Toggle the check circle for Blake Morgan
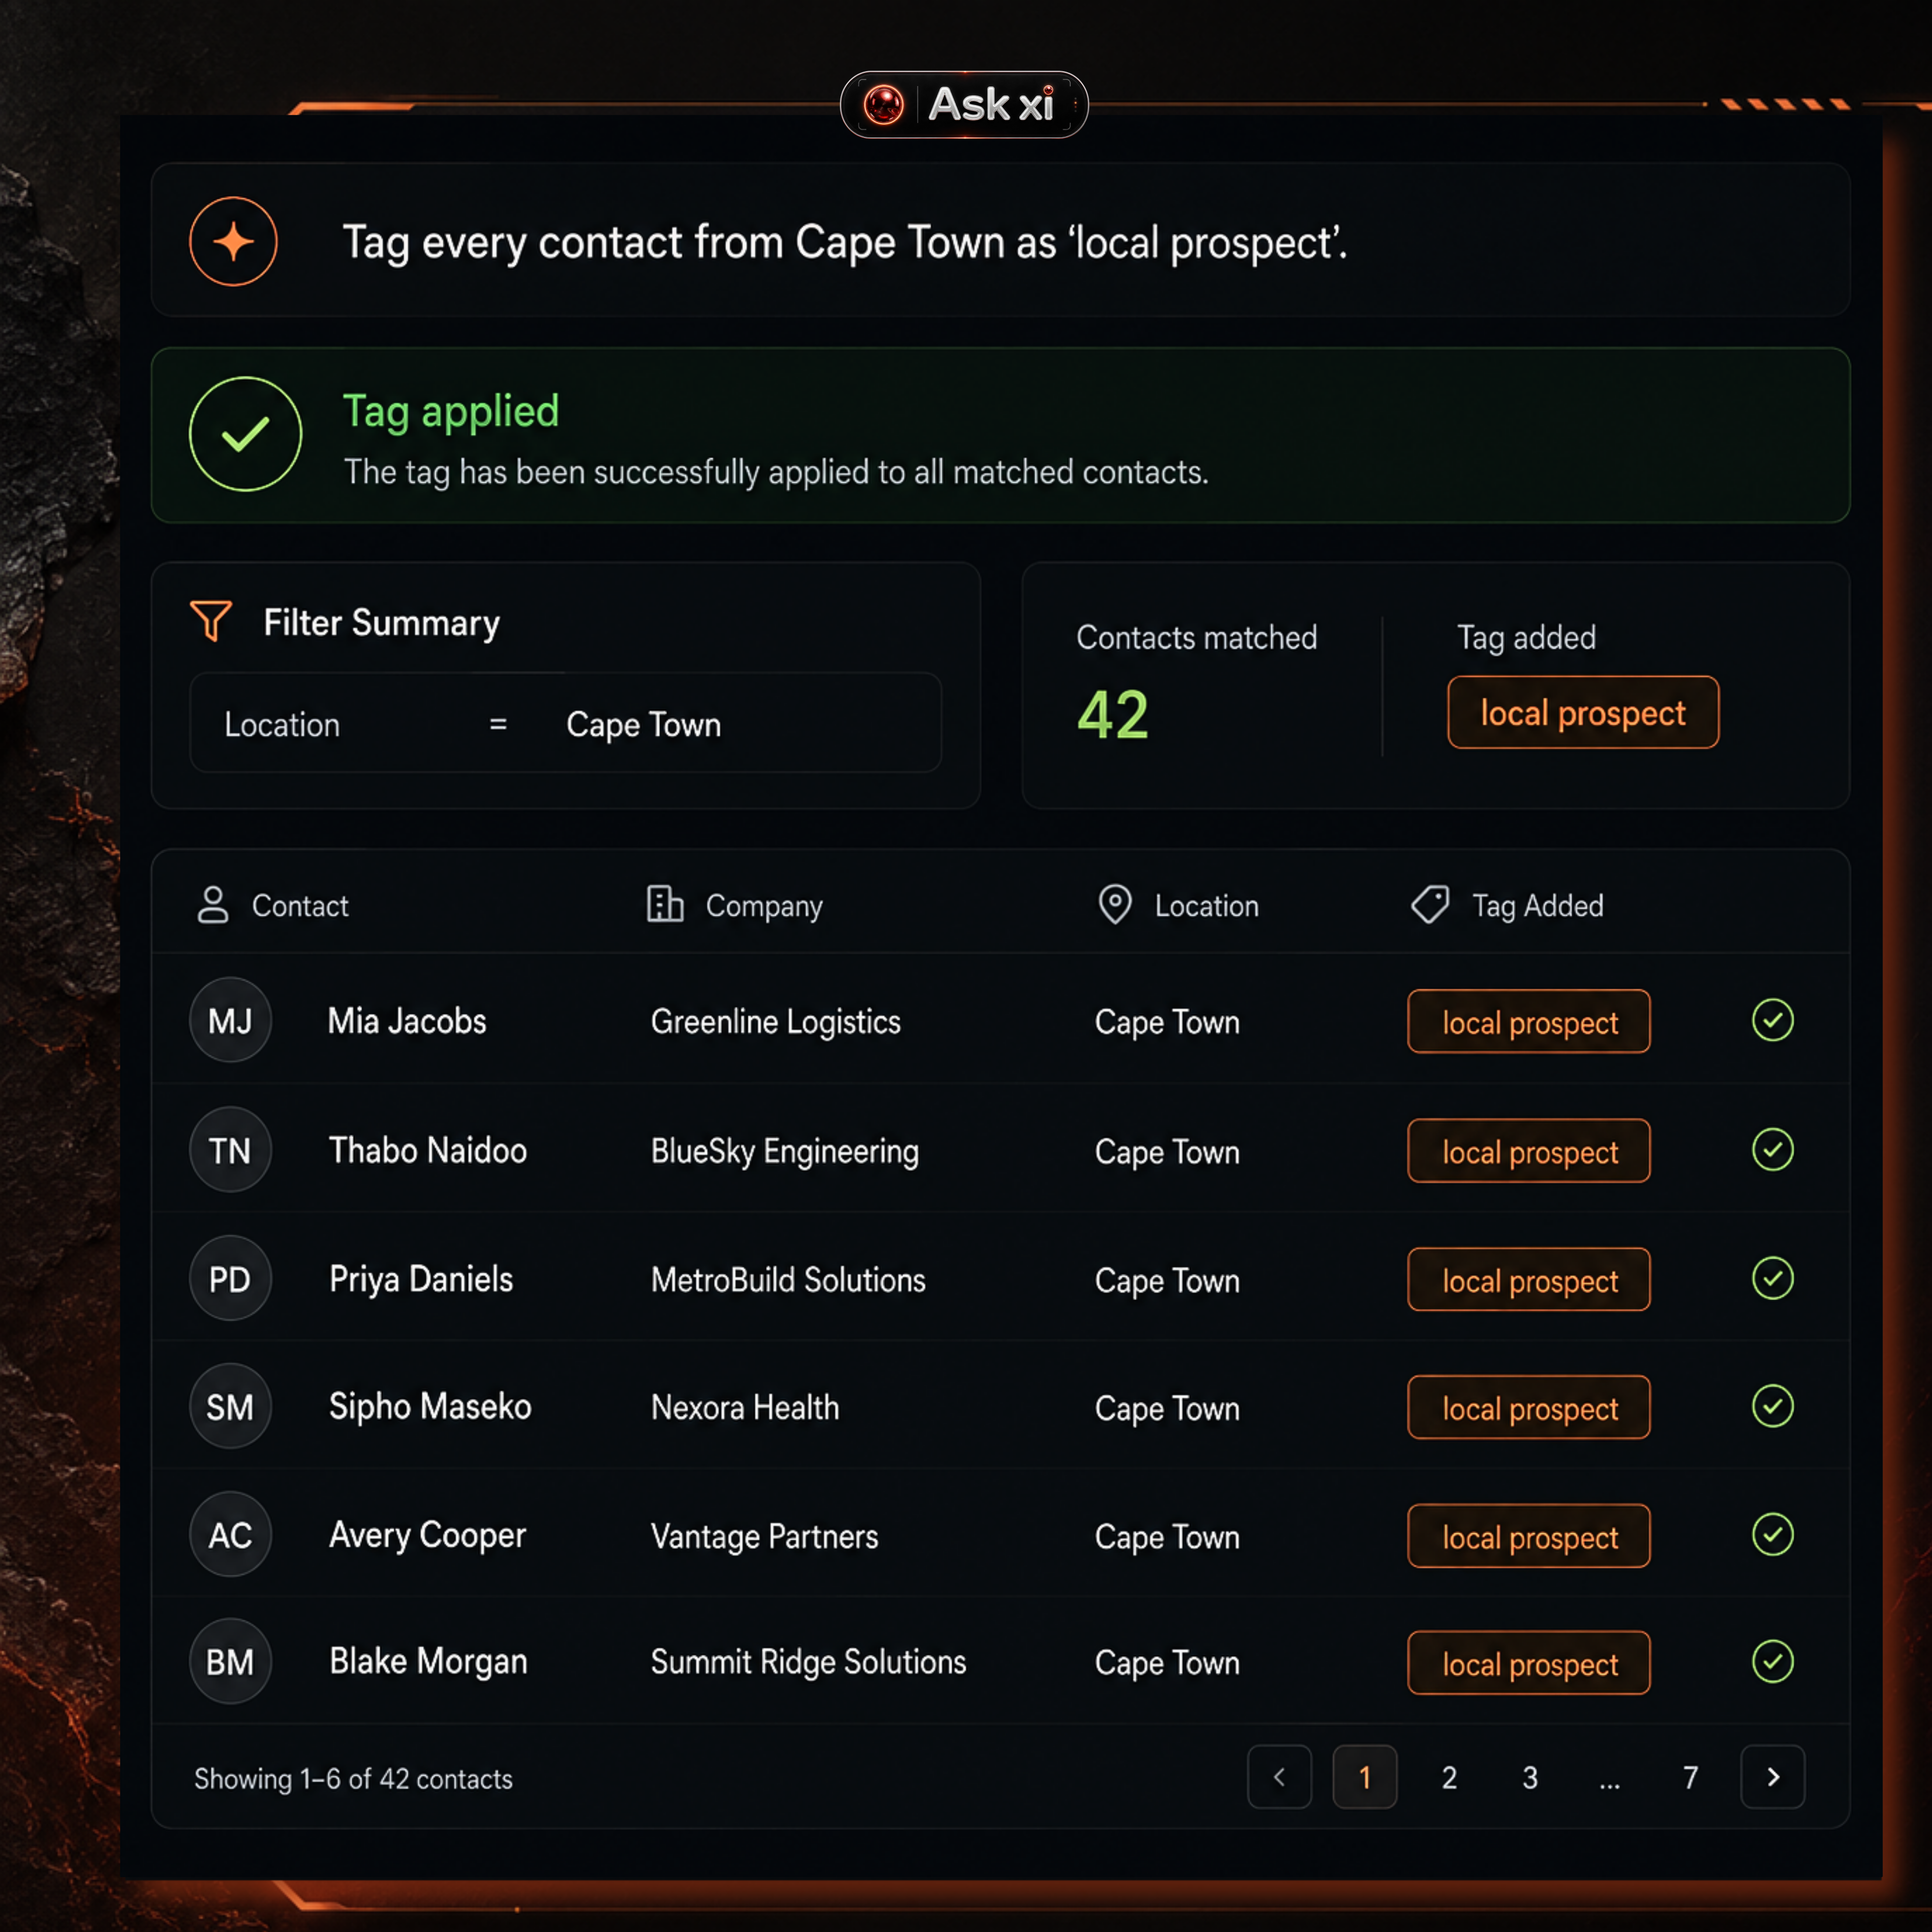1932x1932 pixels. 1772,1662
